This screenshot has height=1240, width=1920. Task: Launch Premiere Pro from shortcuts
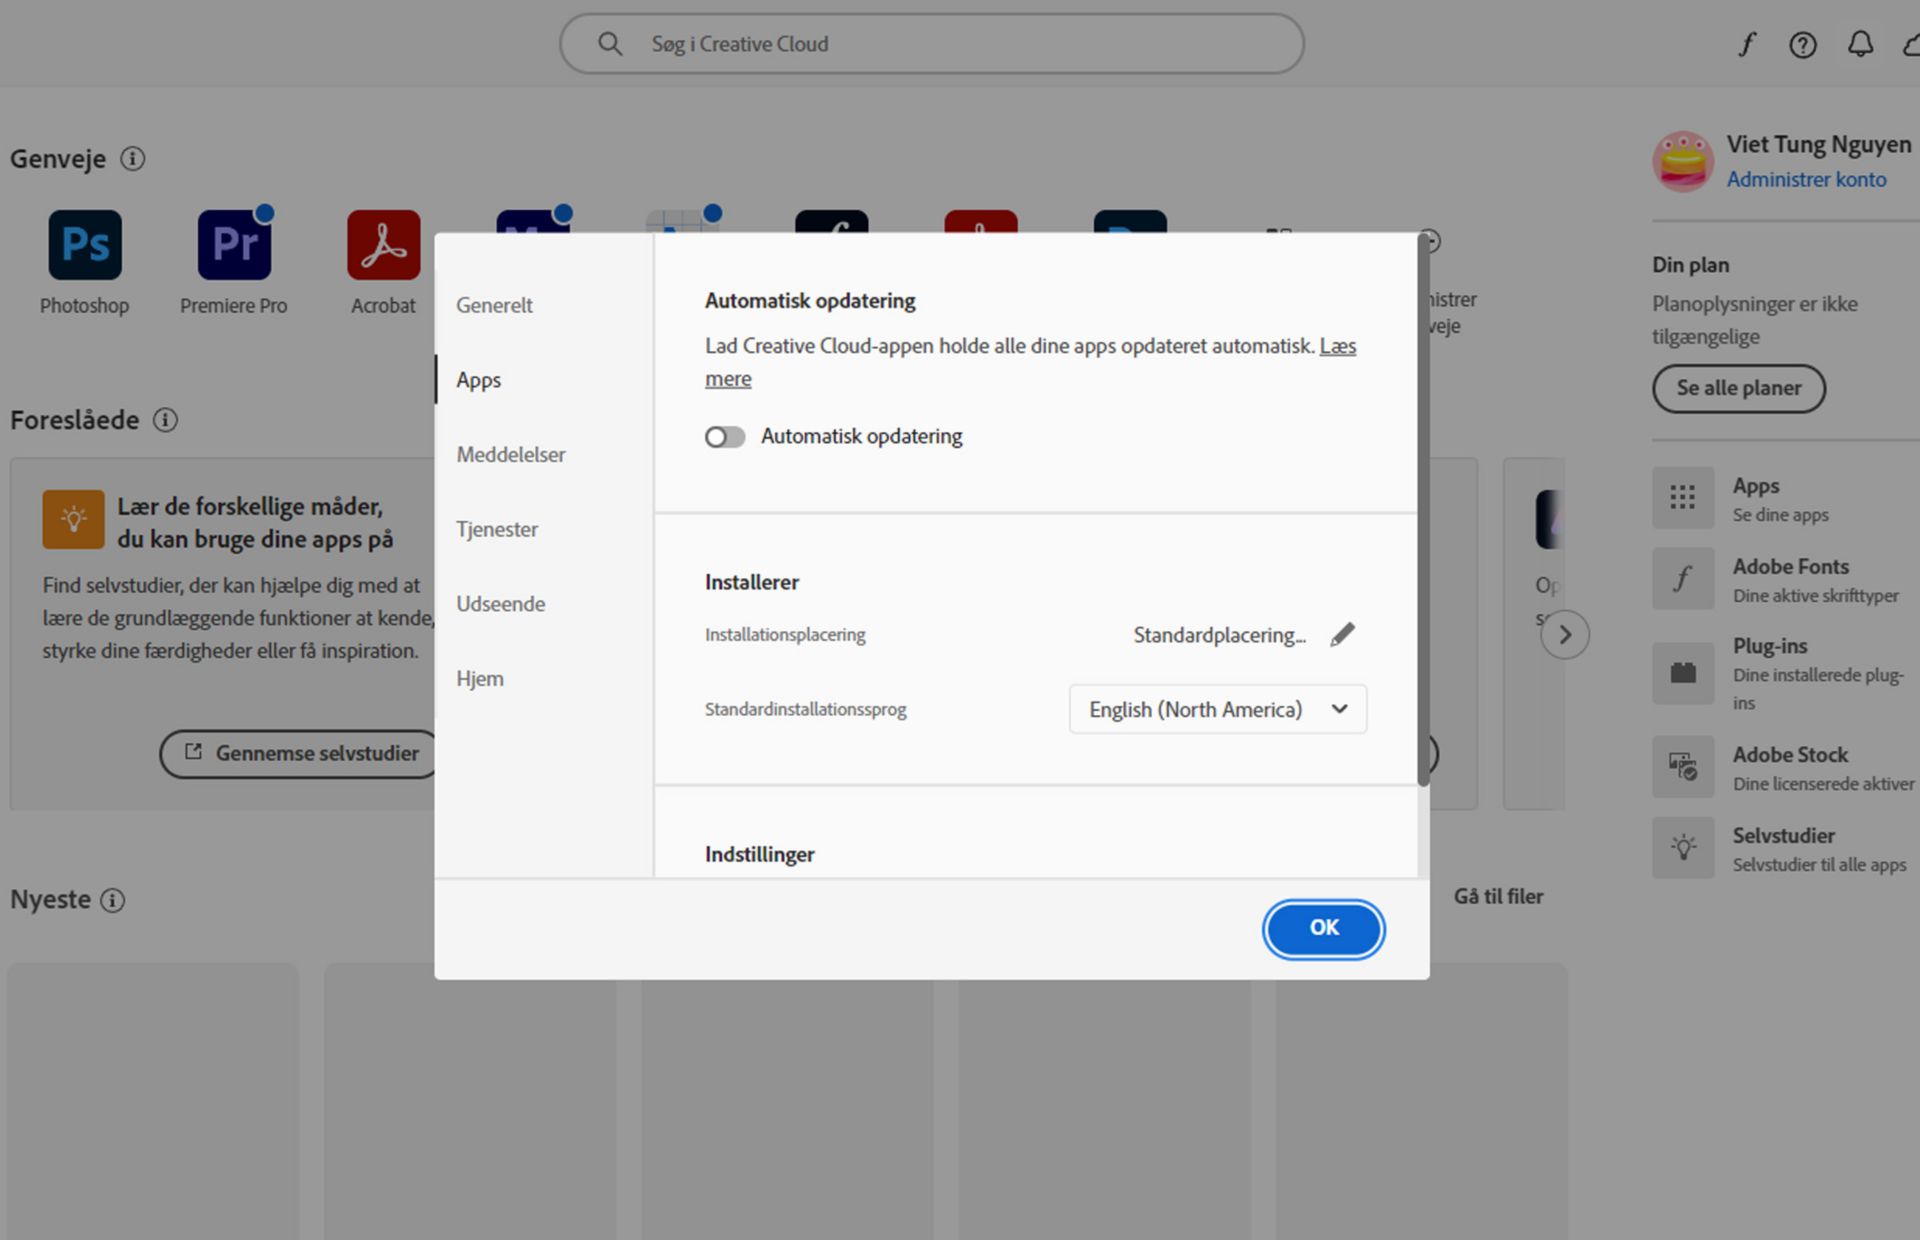tap(234, 245)
